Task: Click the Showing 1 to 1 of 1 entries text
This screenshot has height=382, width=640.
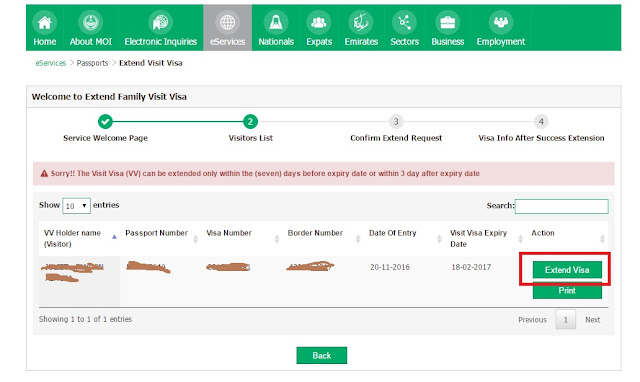Action: tap(85, 319)
